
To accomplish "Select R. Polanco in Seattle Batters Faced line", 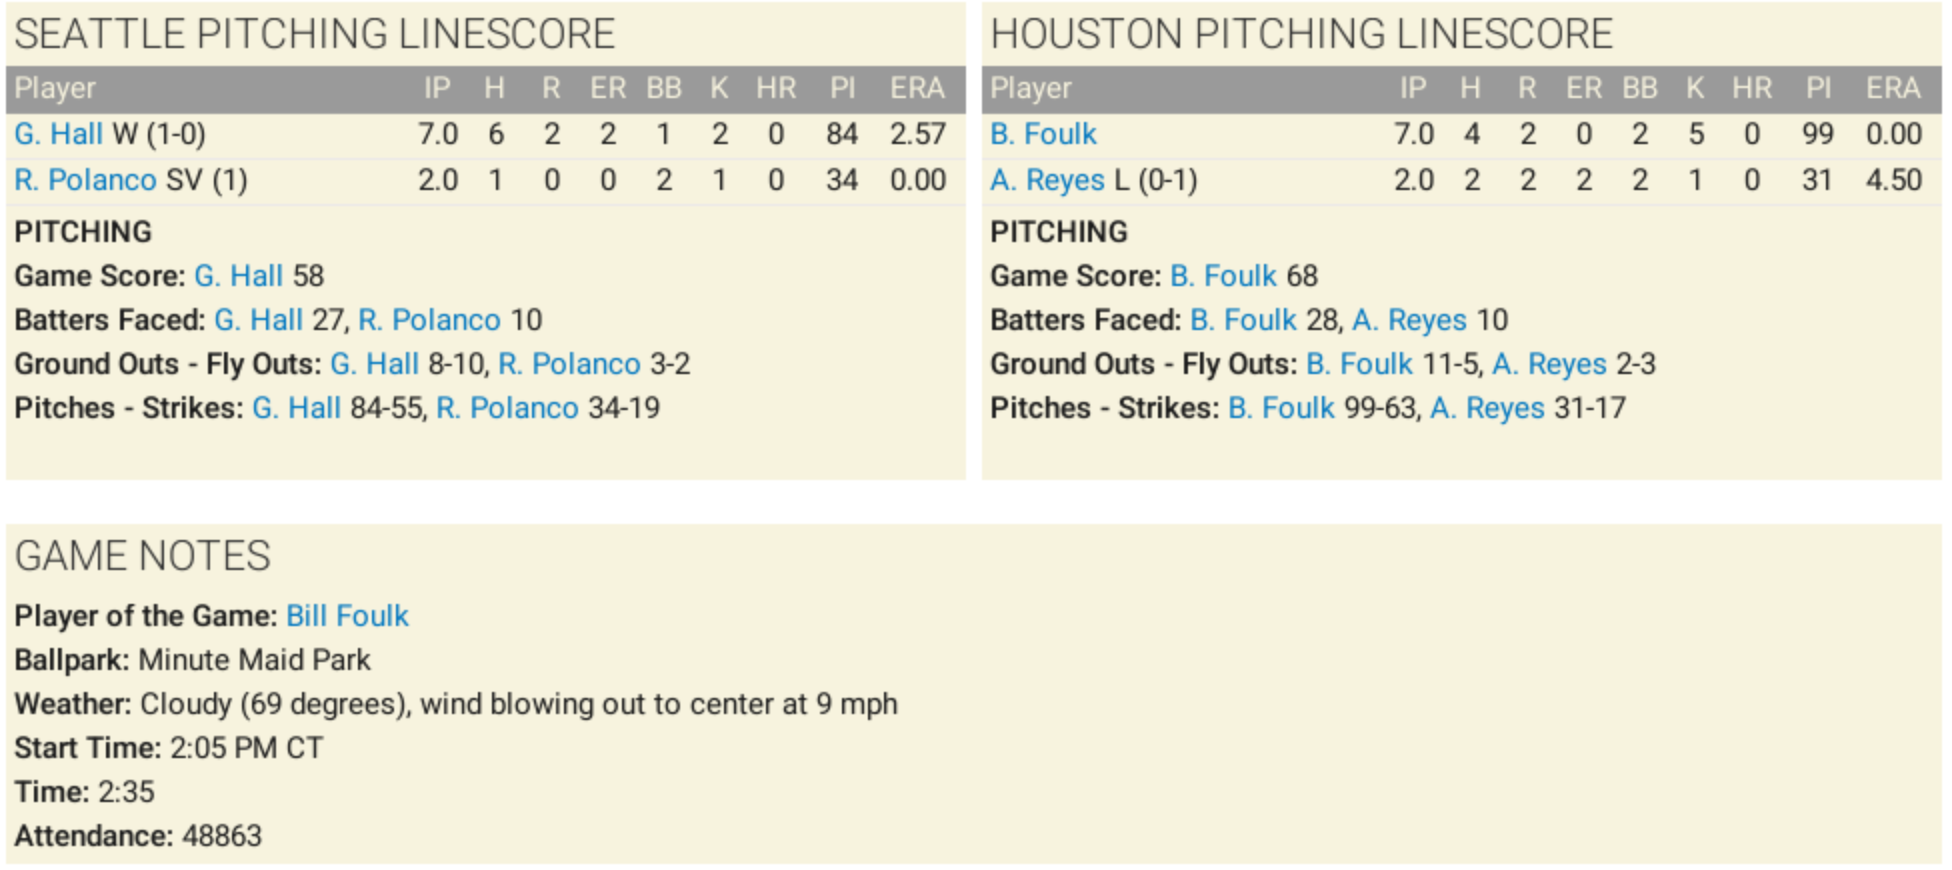I will click(x=429, y=320).
